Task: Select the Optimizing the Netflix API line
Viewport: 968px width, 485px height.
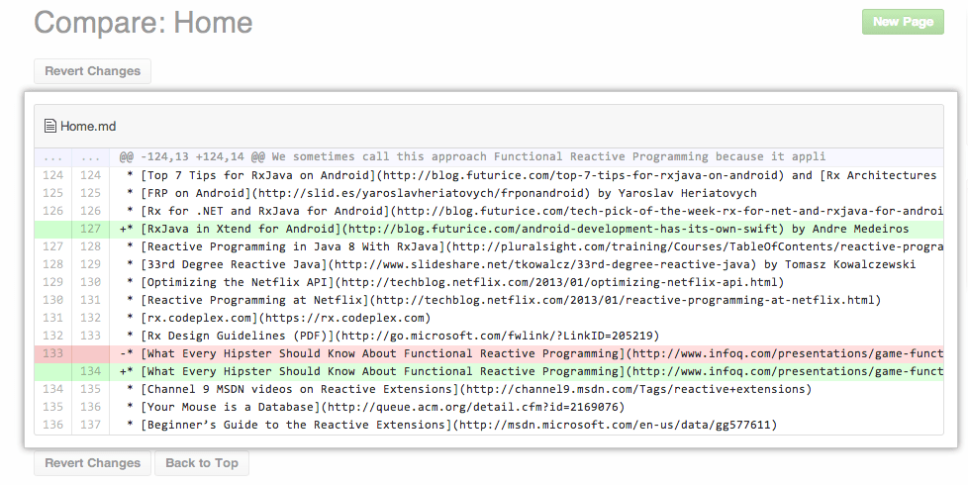Action: (489, 282)
